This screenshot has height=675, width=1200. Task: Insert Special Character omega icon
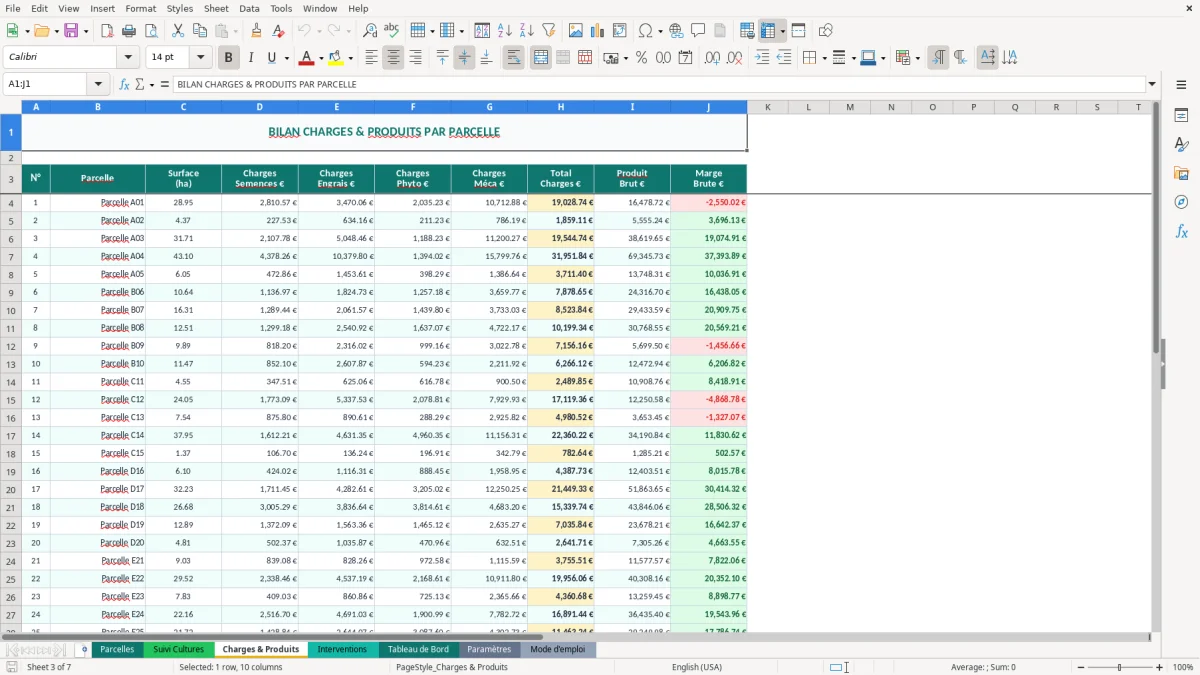[x=646, y=31]
